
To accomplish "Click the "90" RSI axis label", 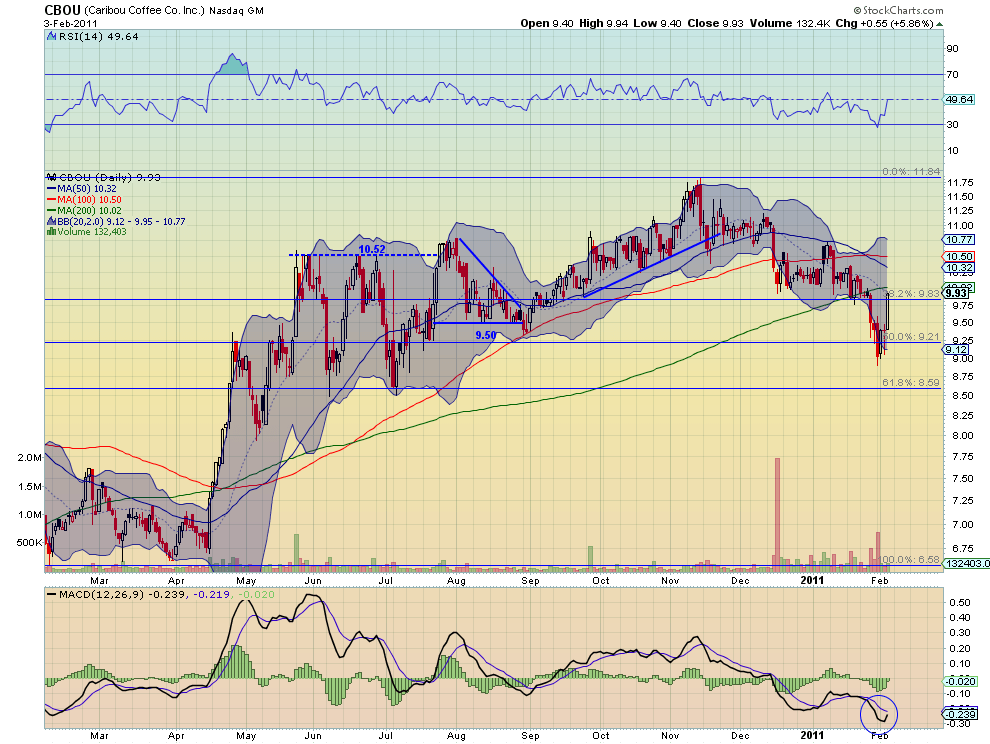I will click(952, 49).
